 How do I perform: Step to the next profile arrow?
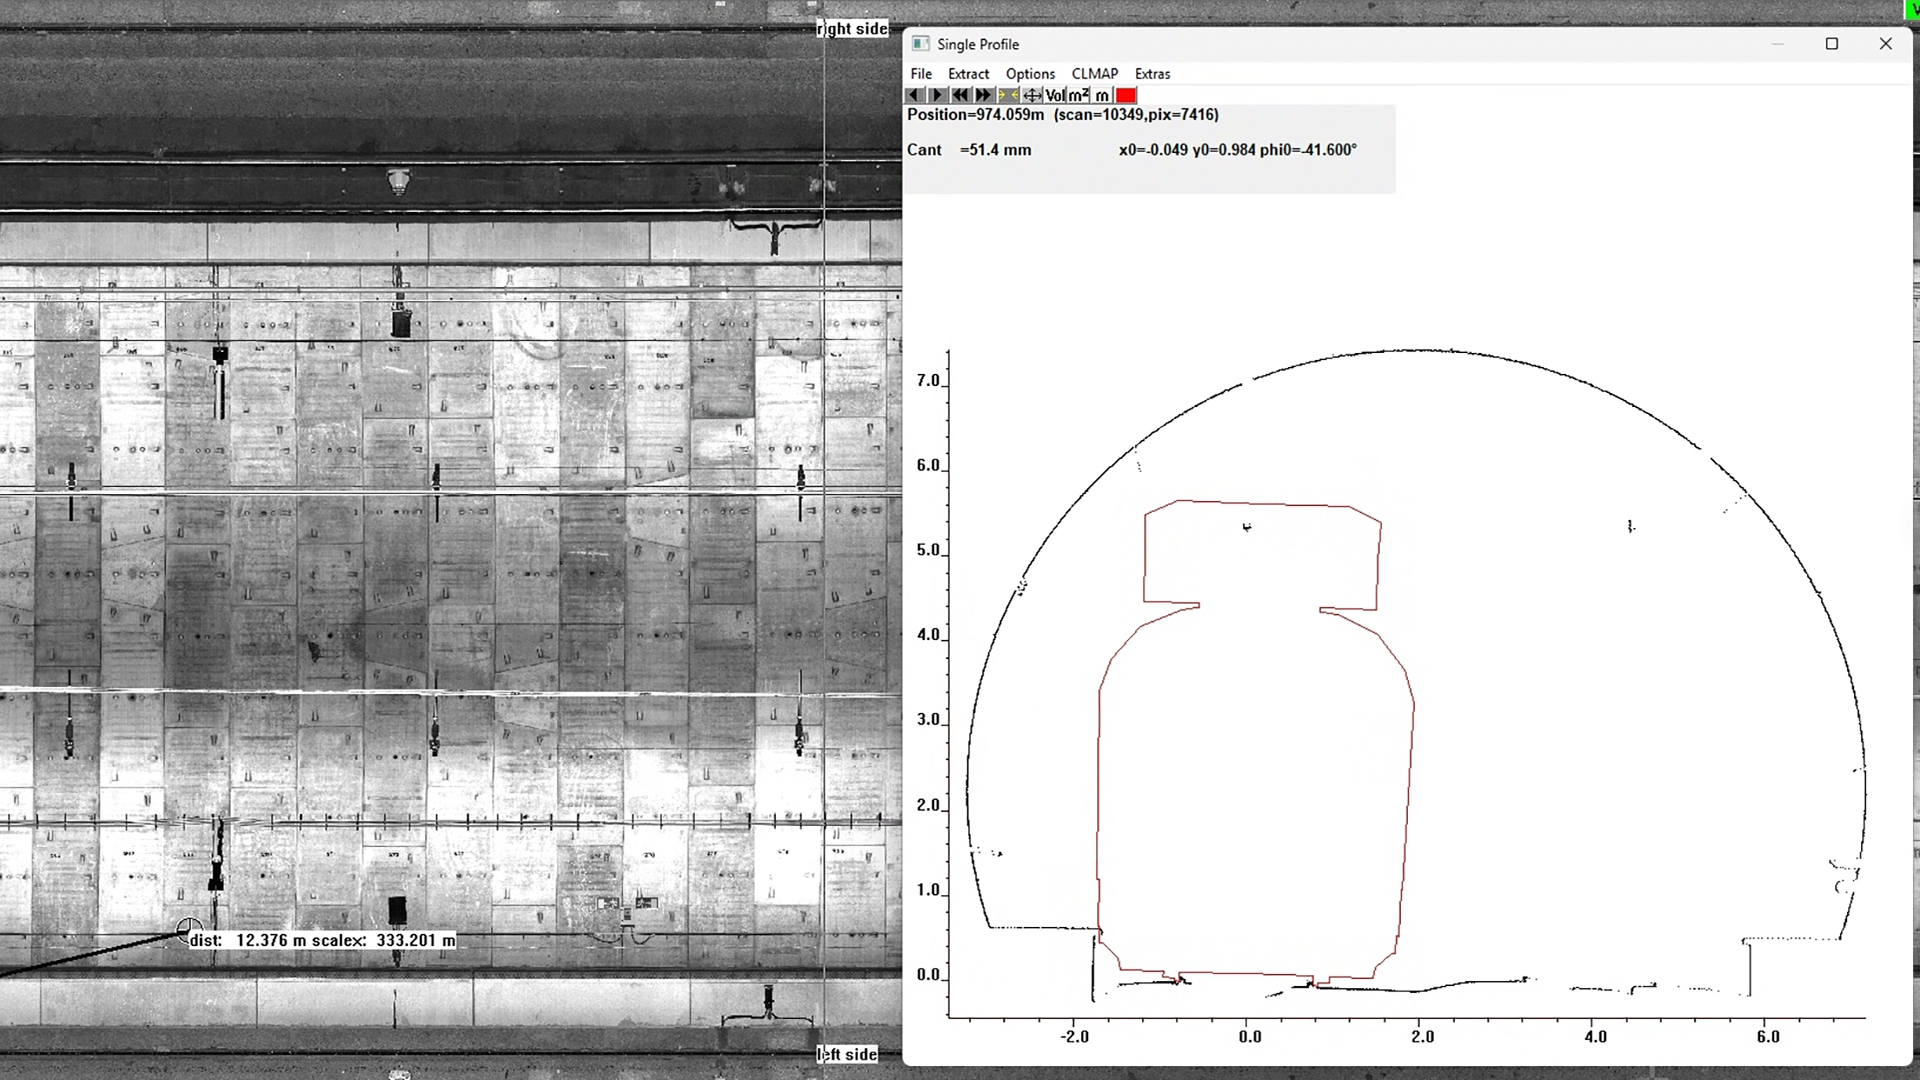tap(937, 95)
